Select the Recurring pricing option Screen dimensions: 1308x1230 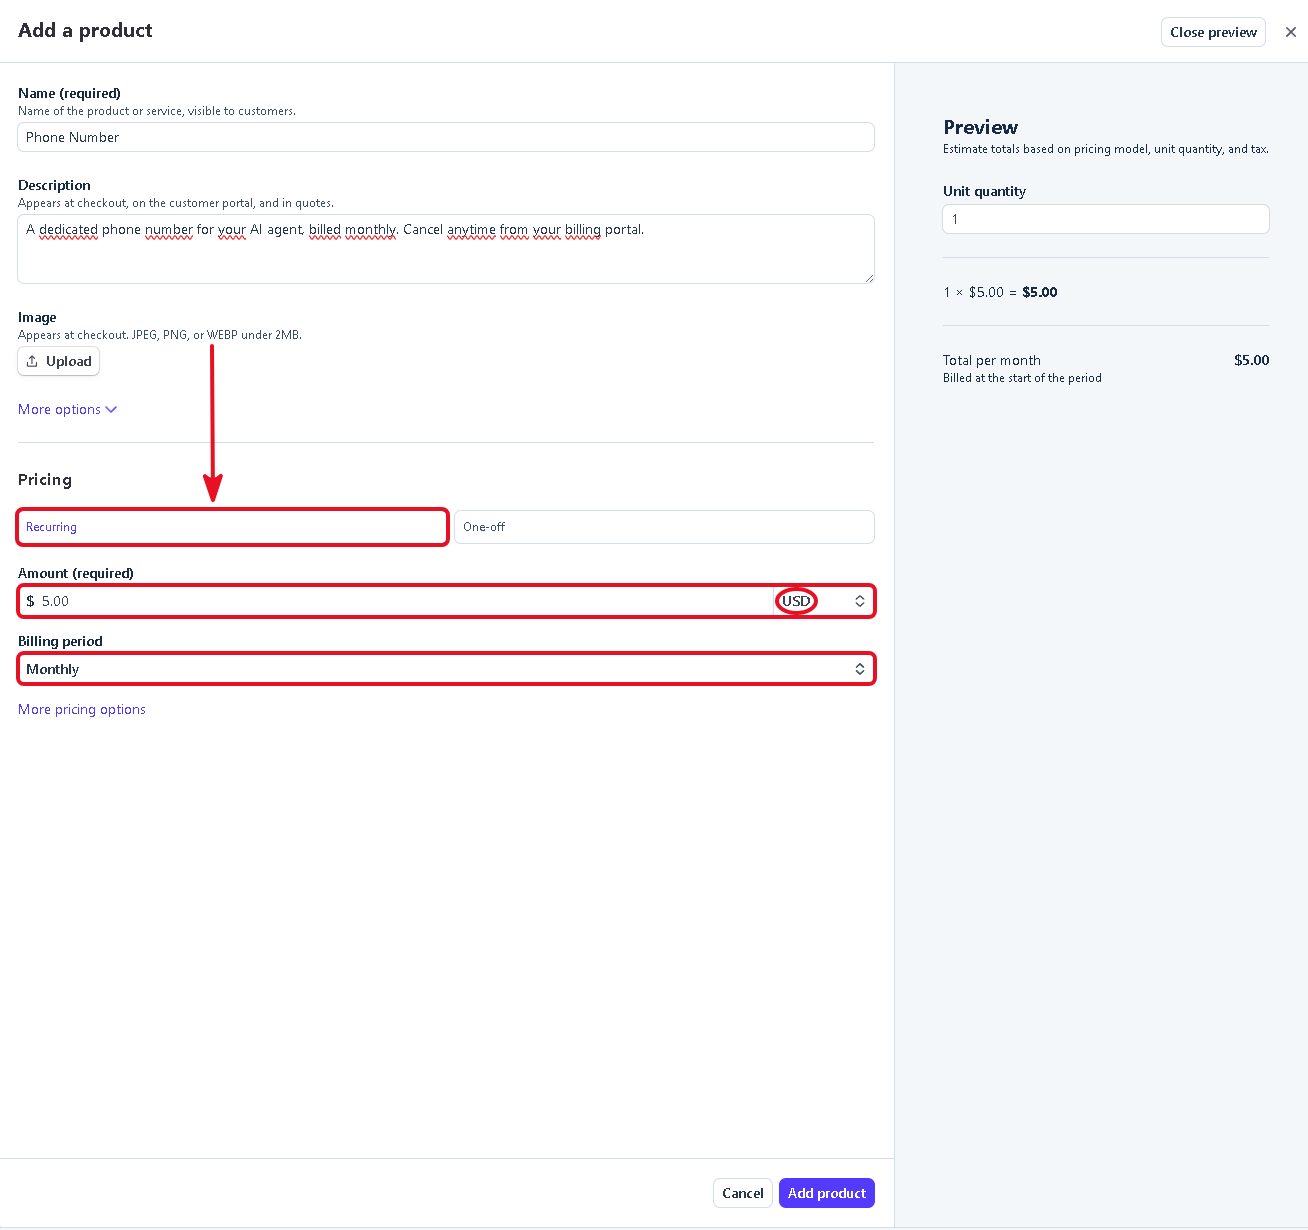coord(232,527)
